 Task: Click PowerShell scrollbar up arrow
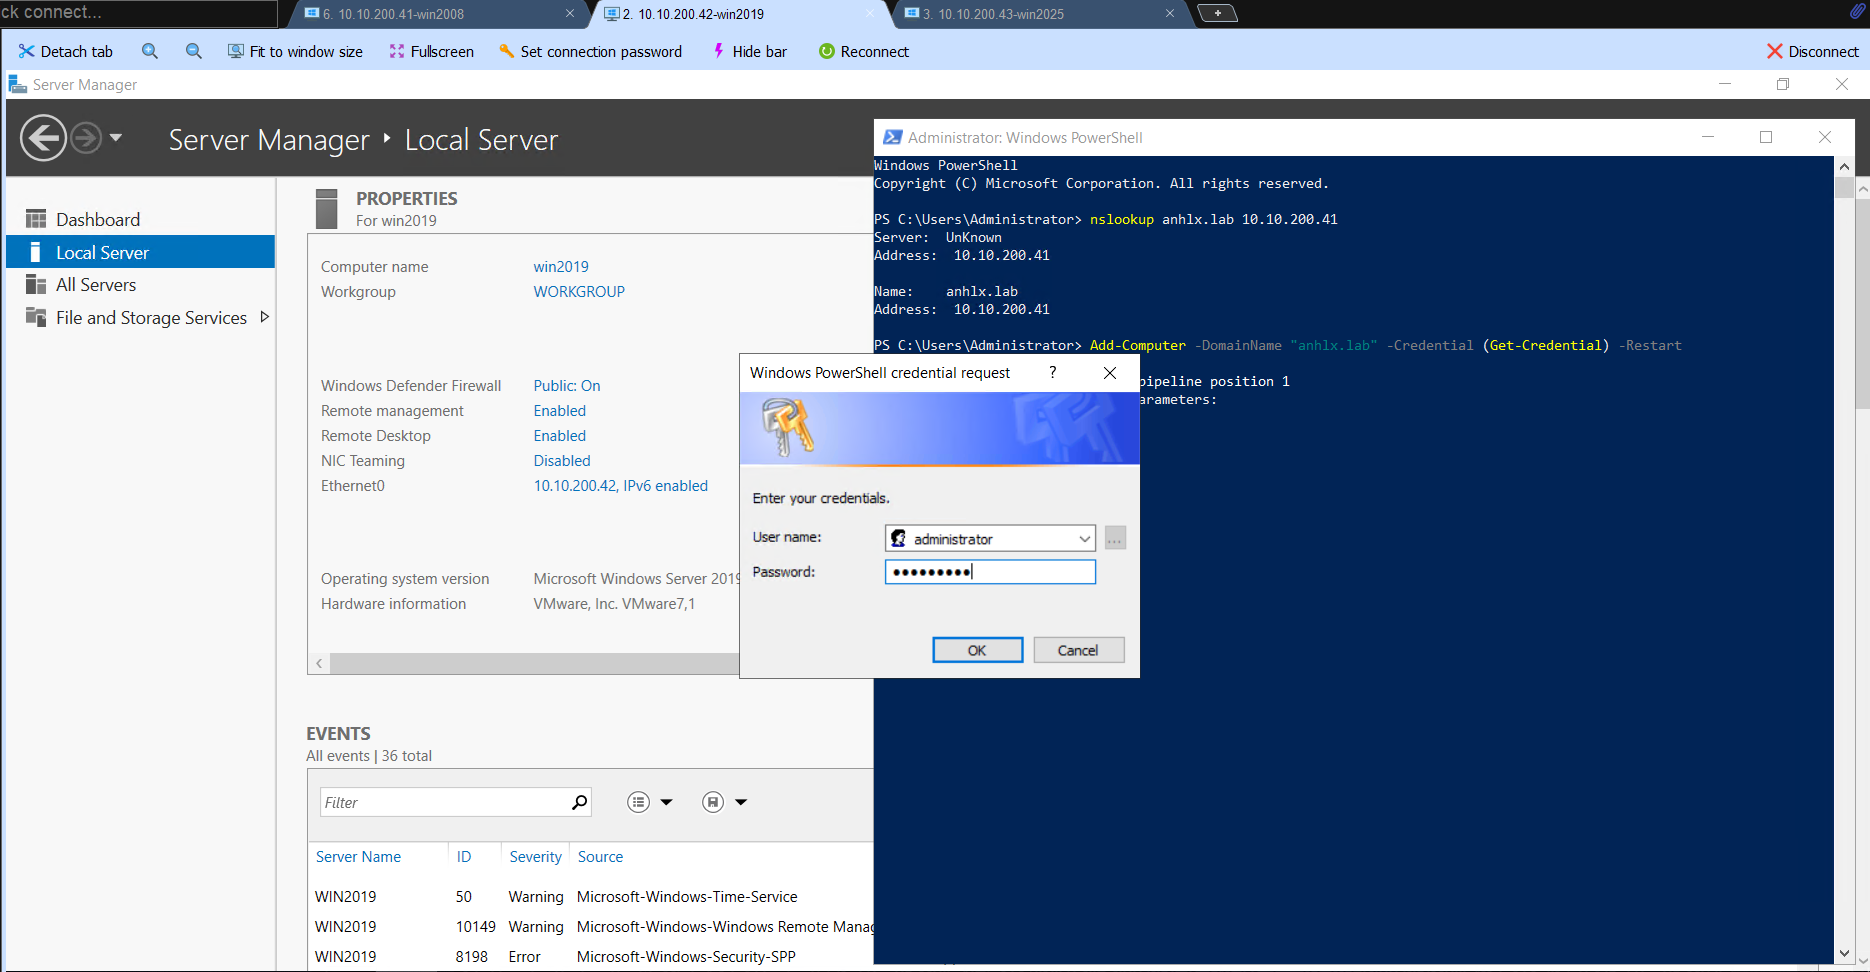(1844, 166)
